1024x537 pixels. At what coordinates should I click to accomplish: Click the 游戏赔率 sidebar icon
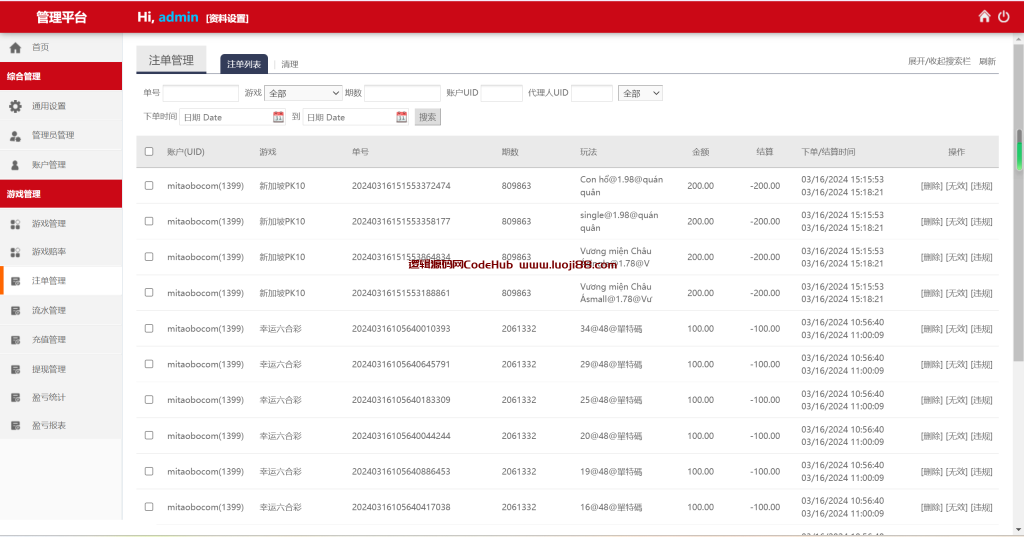(x=16, y=252)
